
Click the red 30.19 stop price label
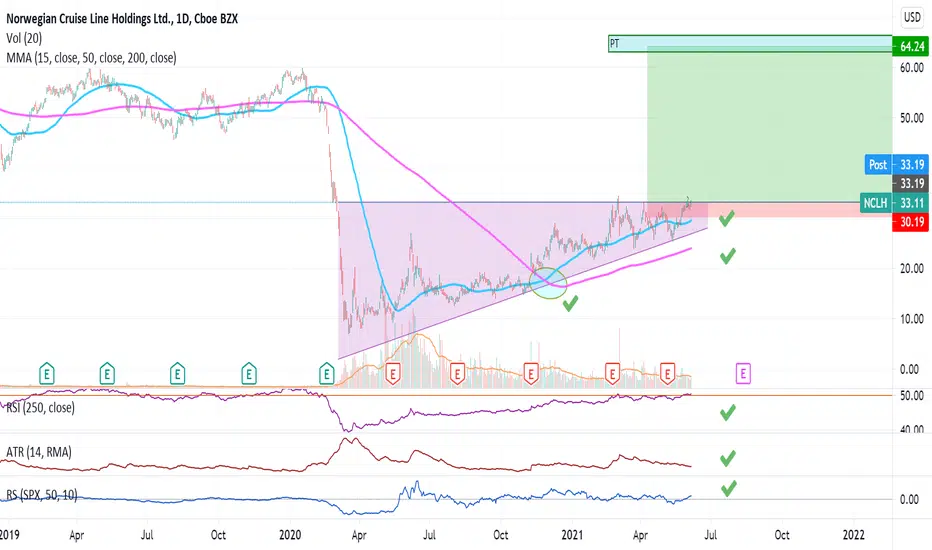pos(910,222)
